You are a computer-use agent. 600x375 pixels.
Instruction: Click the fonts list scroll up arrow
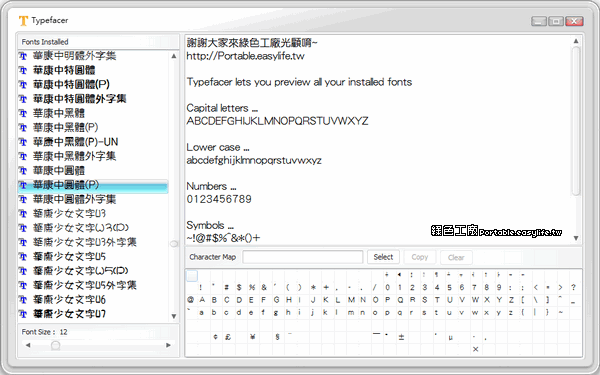click(174, 56)
